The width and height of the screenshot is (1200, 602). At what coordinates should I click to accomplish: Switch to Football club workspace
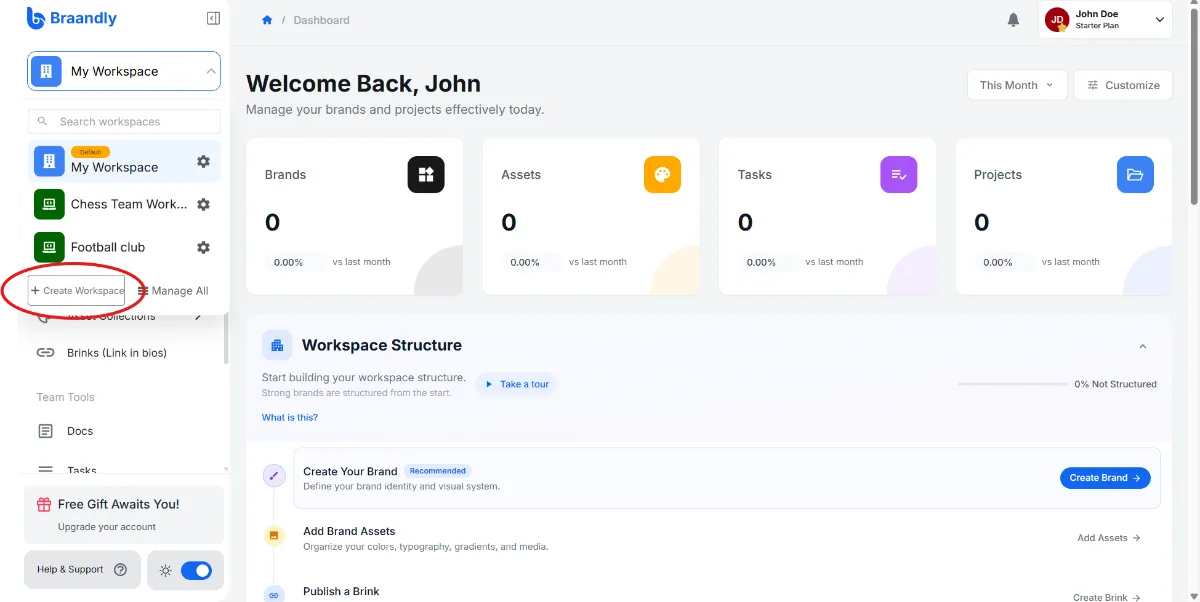pos(124,247)
